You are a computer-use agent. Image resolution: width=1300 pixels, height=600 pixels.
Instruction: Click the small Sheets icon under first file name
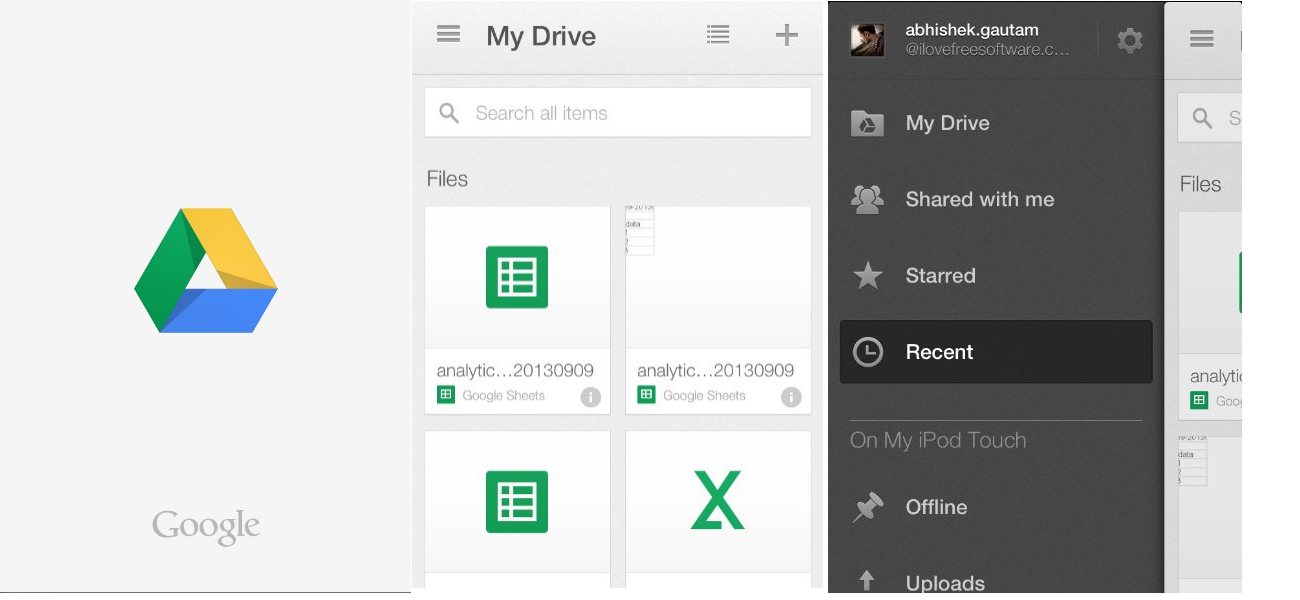click(x=446, y=395)
